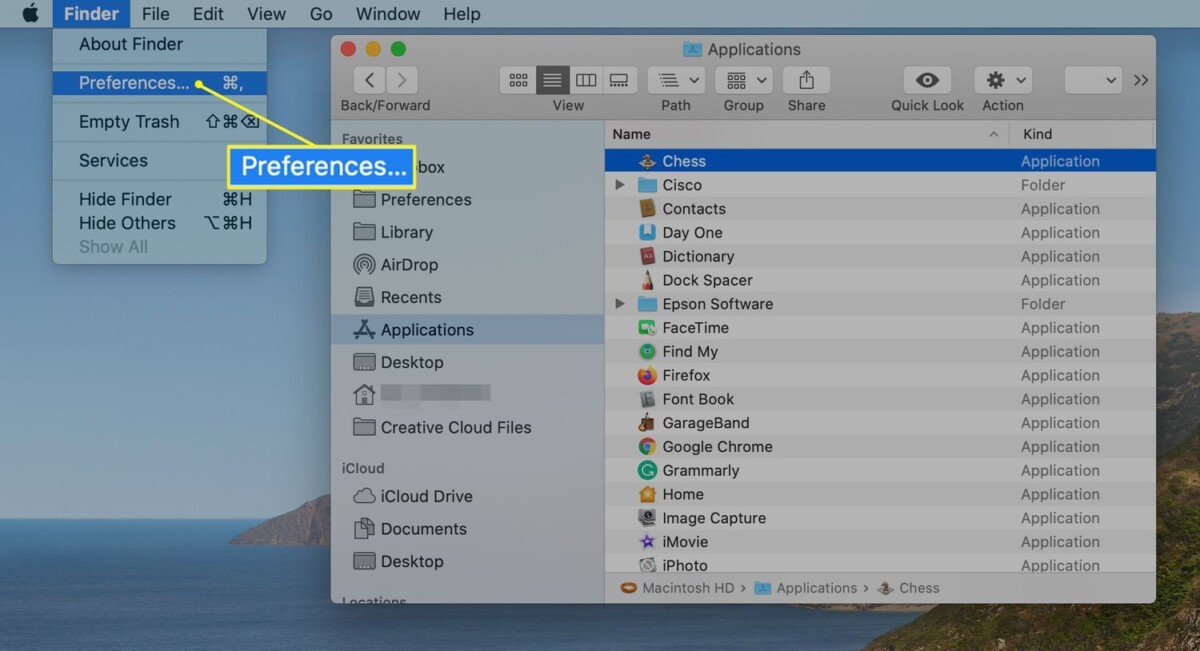Open the Finder menu title
This screenshot has height=651, width=1200.
click(91, 14)
